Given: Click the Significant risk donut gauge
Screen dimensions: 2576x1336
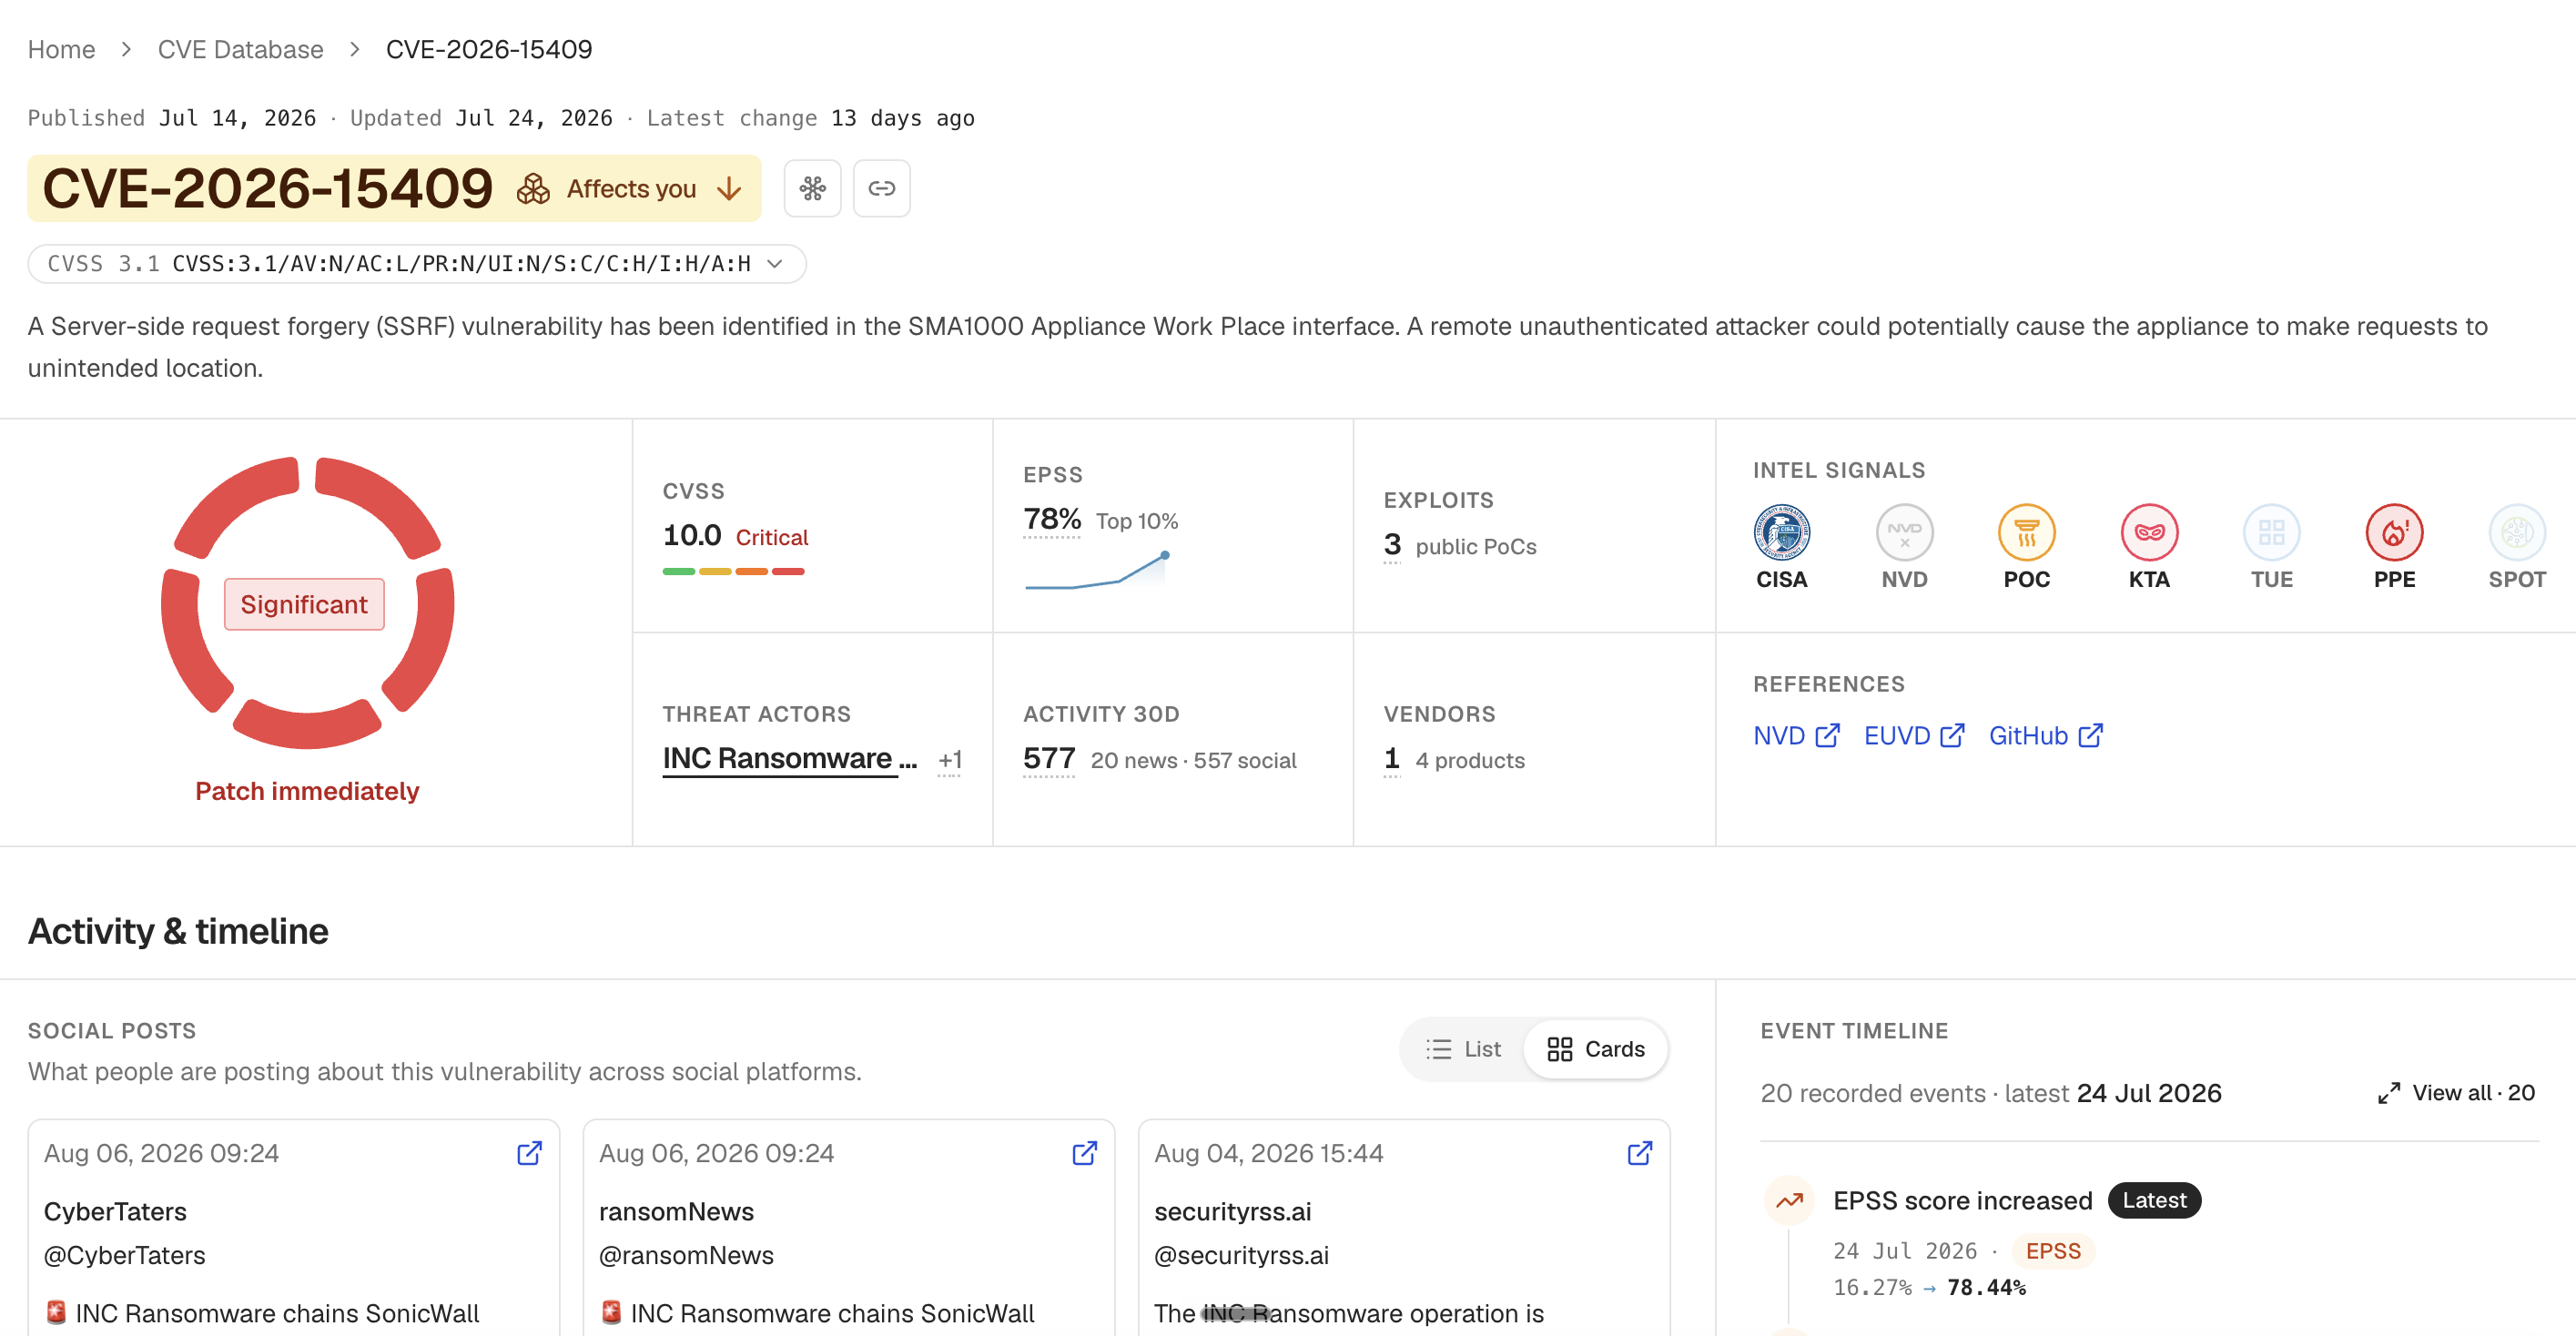Looking at the screenshot, I should tap(307, 603).
